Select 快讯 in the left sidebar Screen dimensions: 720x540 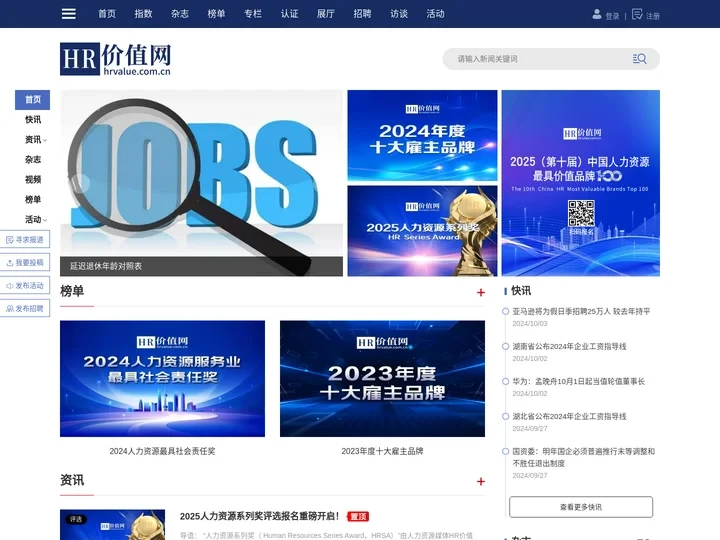33,119
